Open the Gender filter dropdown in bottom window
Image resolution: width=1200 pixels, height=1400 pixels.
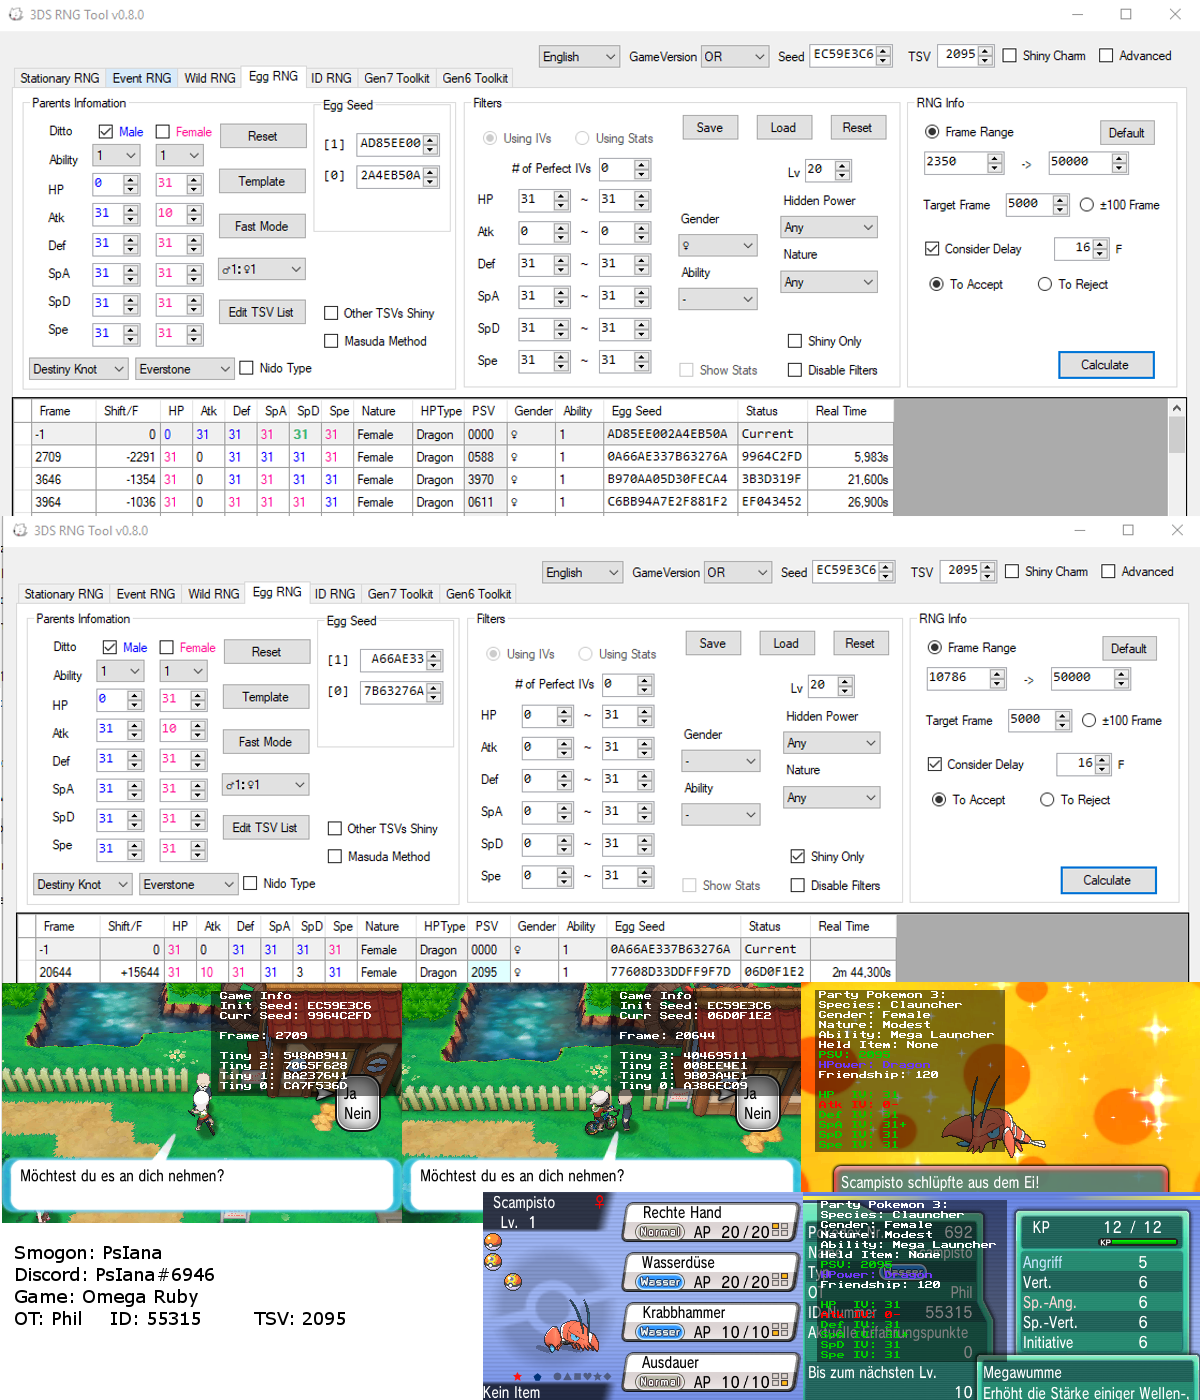tap(721, 761)
